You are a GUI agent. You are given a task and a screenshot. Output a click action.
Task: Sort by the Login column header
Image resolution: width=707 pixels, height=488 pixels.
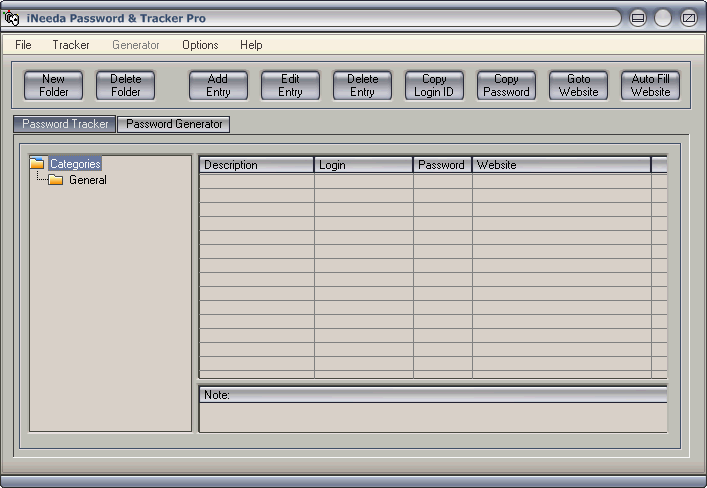tap(363, 165)
